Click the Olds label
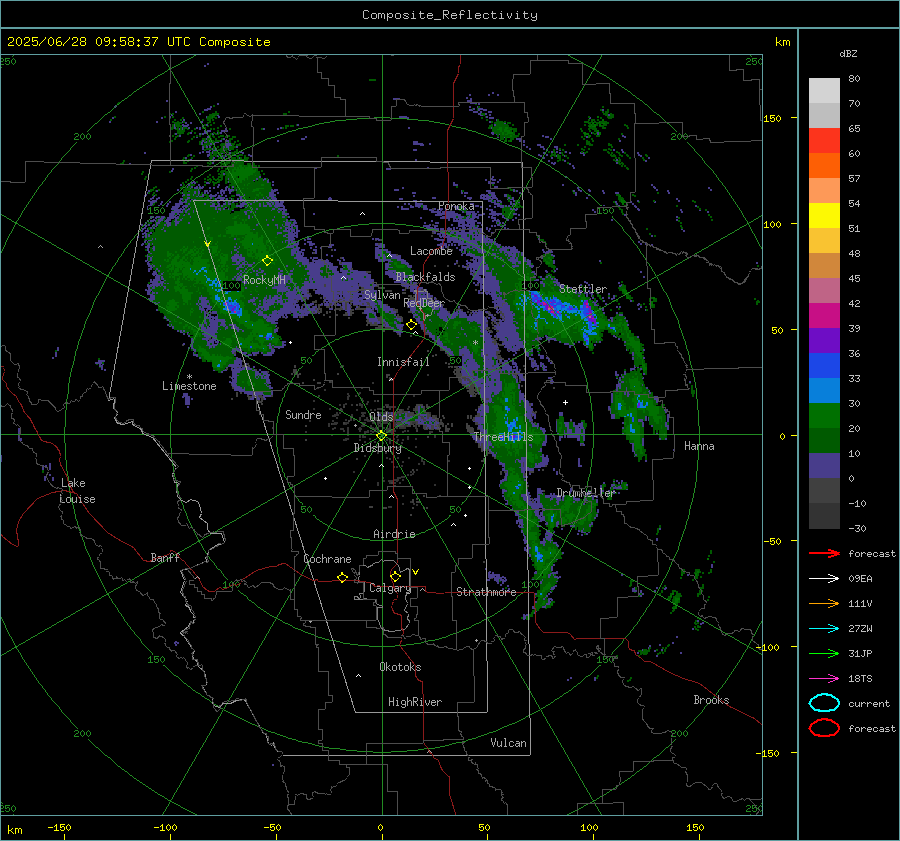Viewport: 900px width, 841px height. pos(381,416)
